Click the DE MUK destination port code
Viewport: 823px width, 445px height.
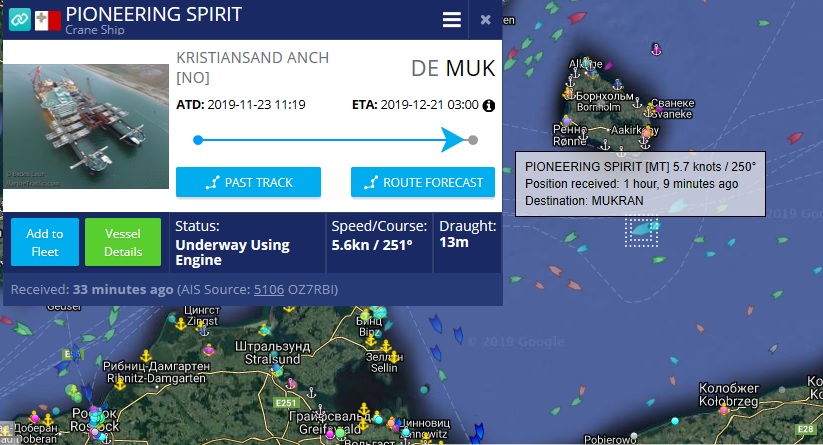(453, 69)
